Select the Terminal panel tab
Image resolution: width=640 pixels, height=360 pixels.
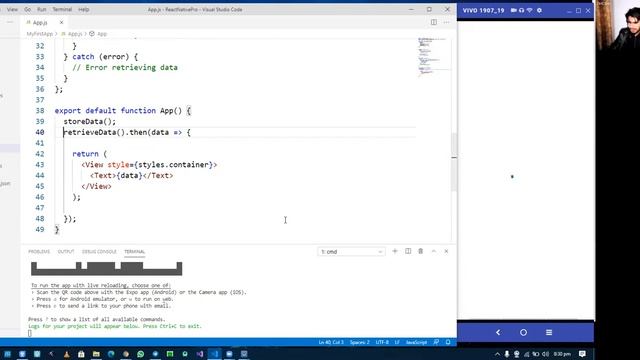pyautogui.click(x=134, y=251)
